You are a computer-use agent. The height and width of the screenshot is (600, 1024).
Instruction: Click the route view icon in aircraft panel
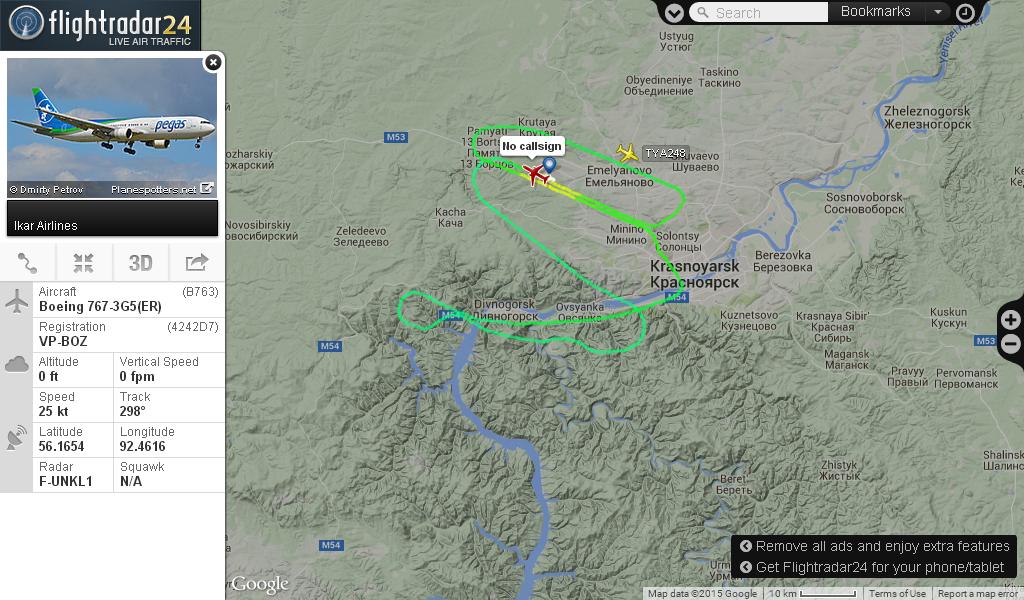coord(27,262)
